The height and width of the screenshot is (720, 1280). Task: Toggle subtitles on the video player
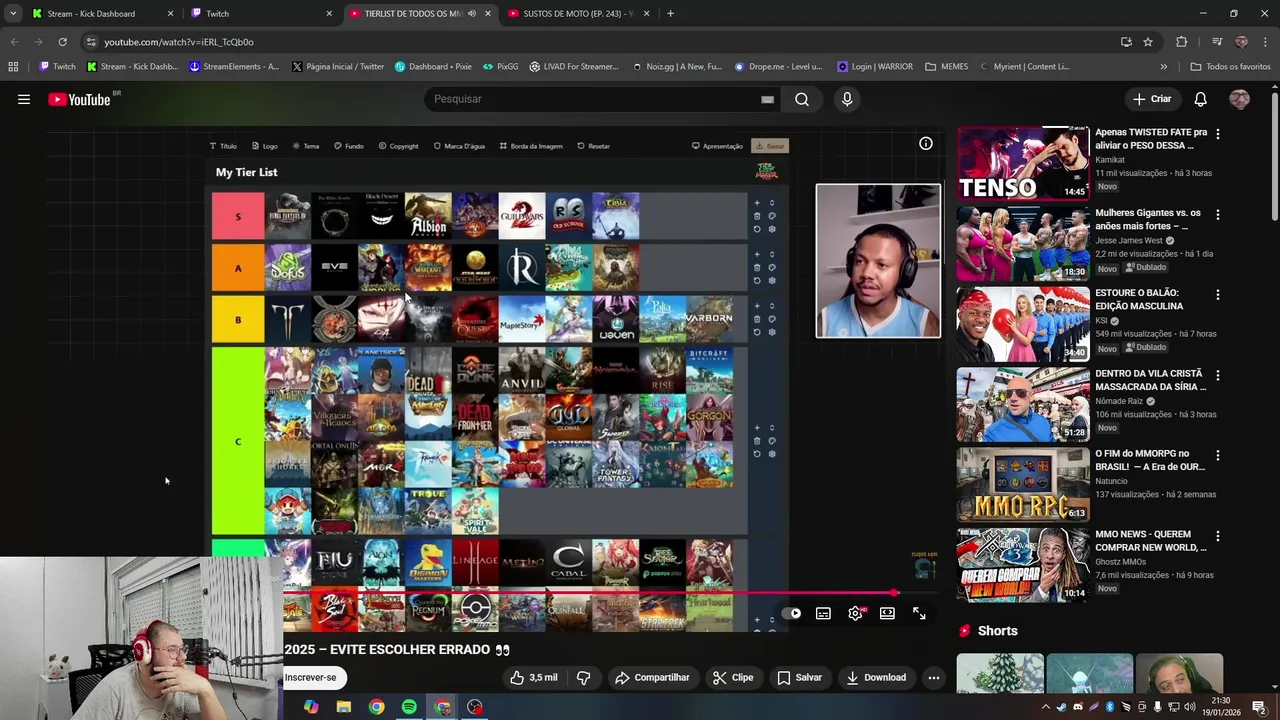823,614
